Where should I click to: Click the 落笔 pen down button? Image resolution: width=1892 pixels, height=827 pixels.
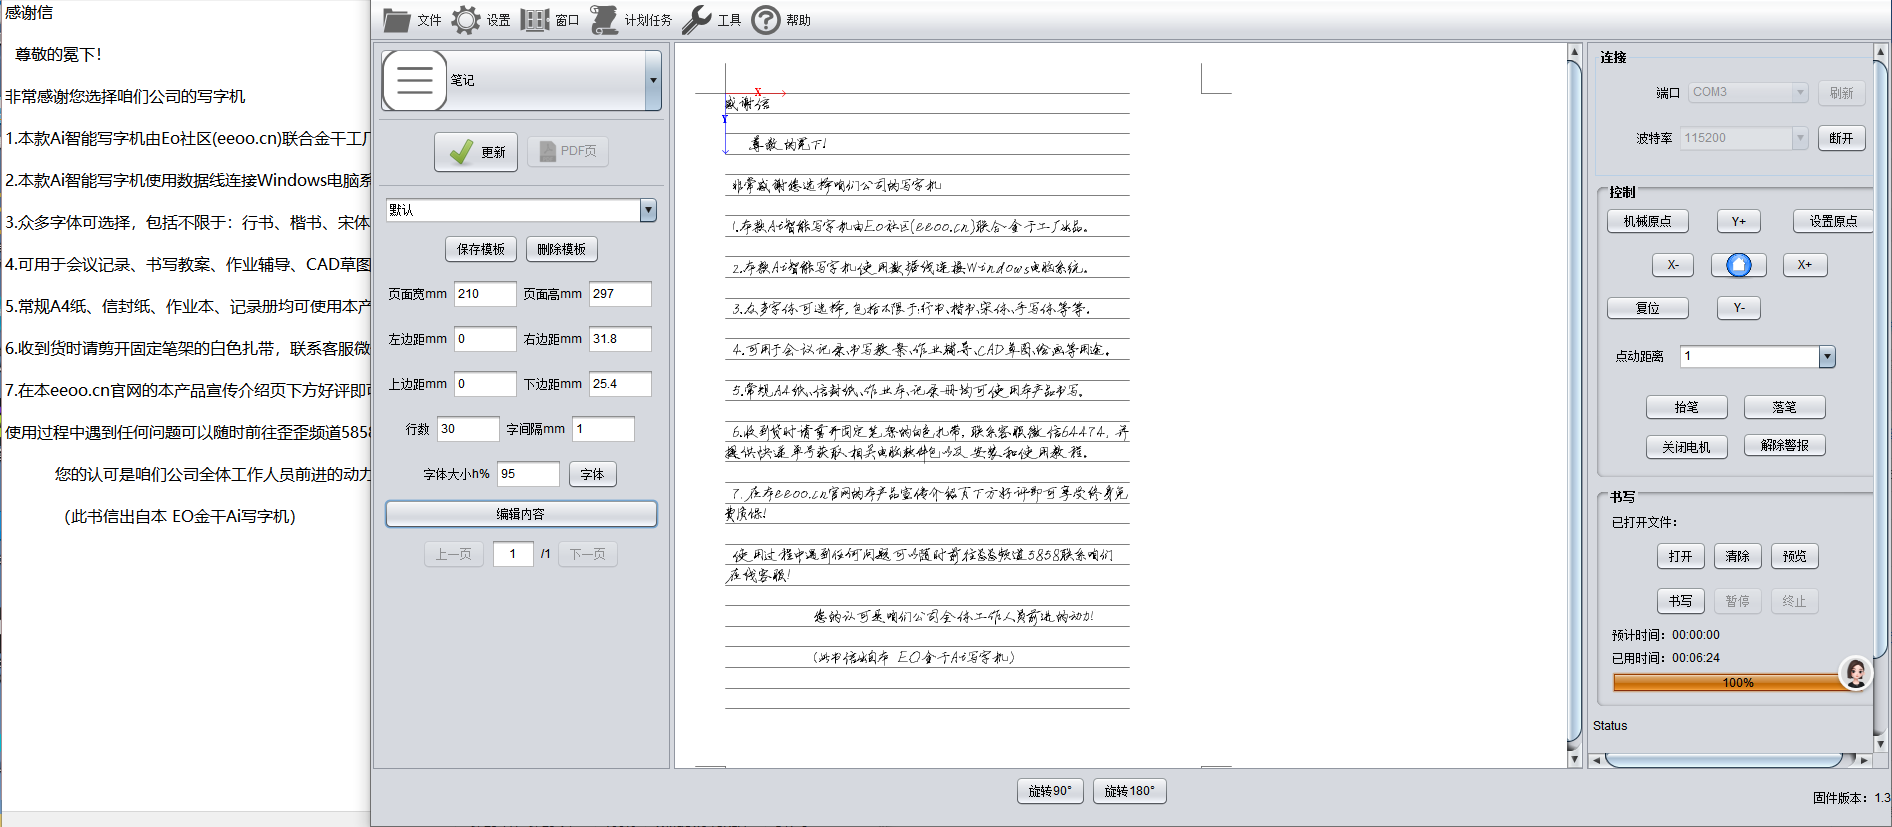pos(1784,407)
